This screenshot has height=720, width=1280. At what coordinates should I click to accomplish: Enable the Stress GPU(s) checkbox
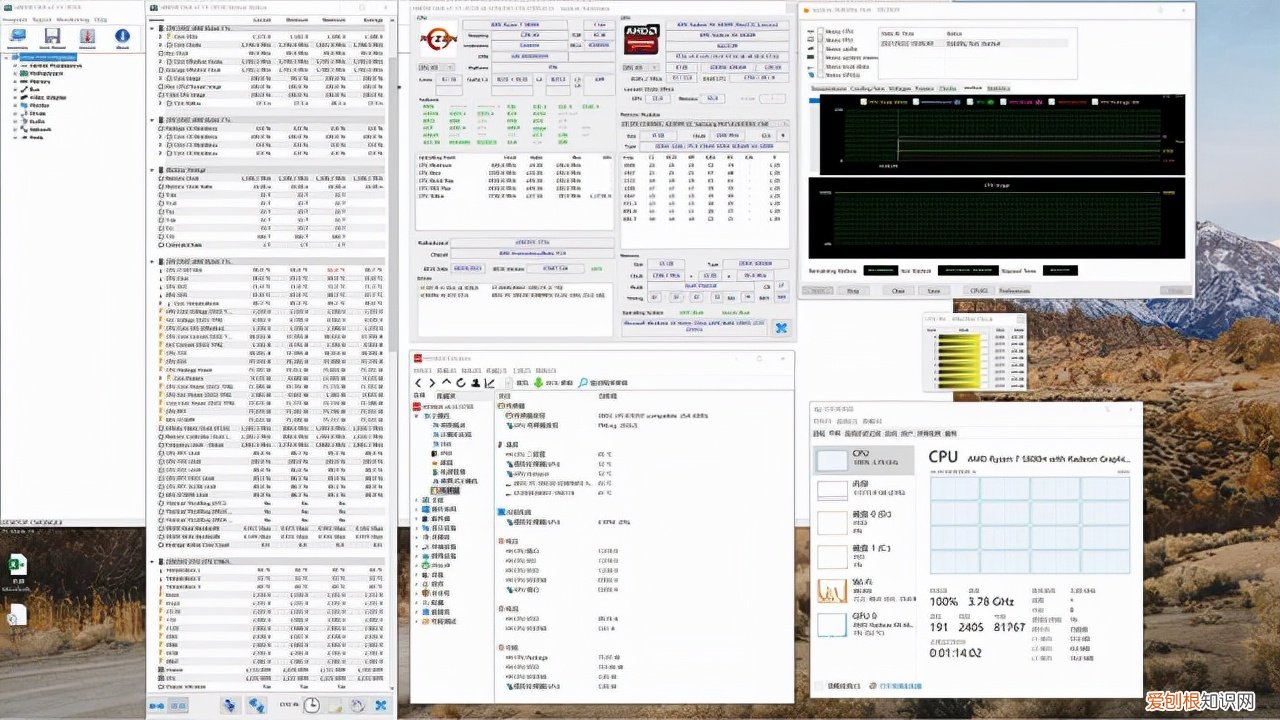pos(822,75)
